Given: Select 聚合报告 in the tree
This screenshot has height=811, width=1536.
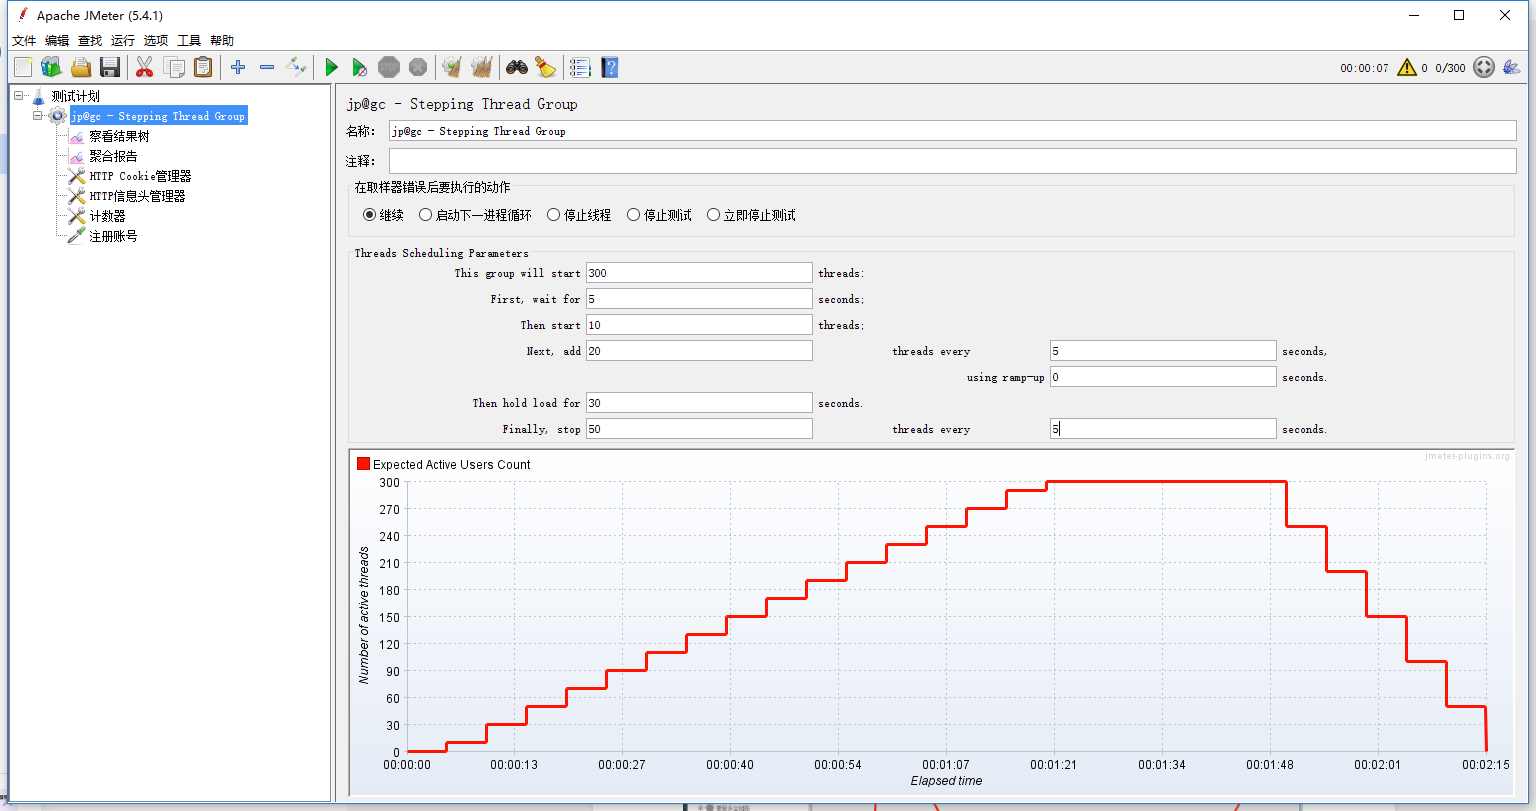Looking at the screenshot, I should [x=113, y=156].
